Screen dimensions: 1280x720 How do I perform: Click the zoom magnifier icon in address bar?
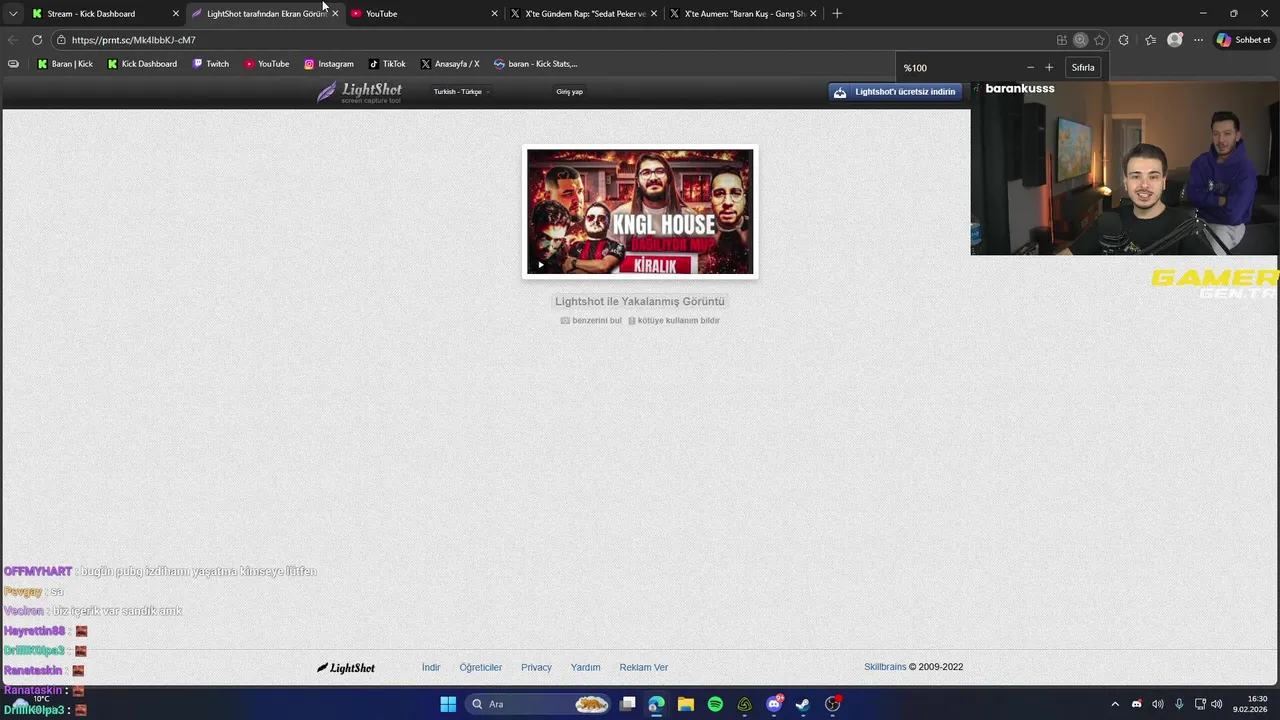[1080, 40]
